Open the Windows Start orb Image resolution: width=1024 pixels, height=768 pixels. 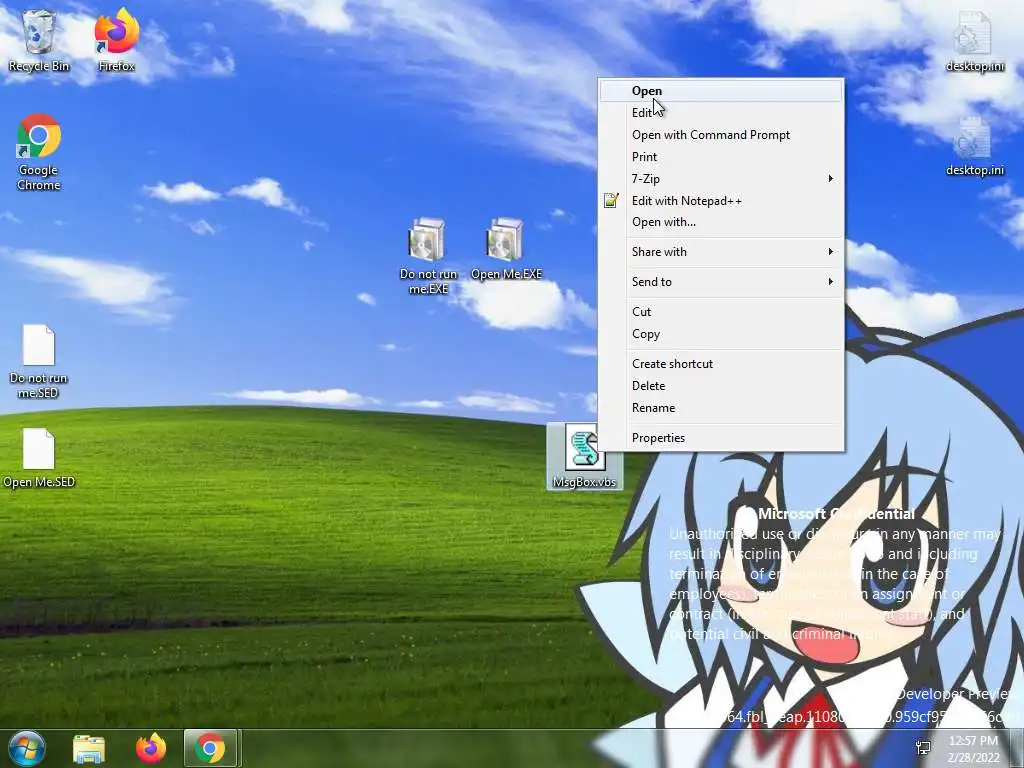coord(26,748)
